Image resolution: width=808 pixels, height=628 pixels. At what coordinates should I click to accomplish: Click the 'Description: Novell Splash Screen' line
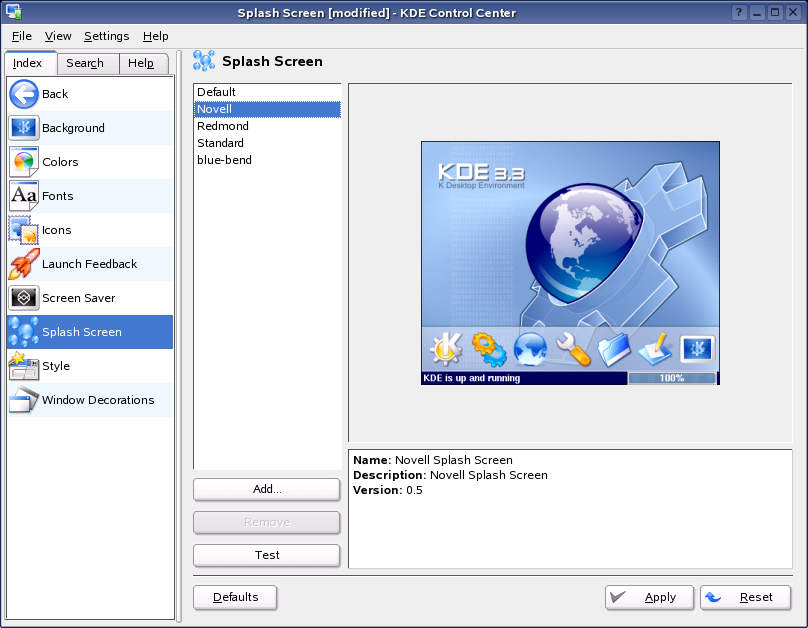click(x=450, y=475)
